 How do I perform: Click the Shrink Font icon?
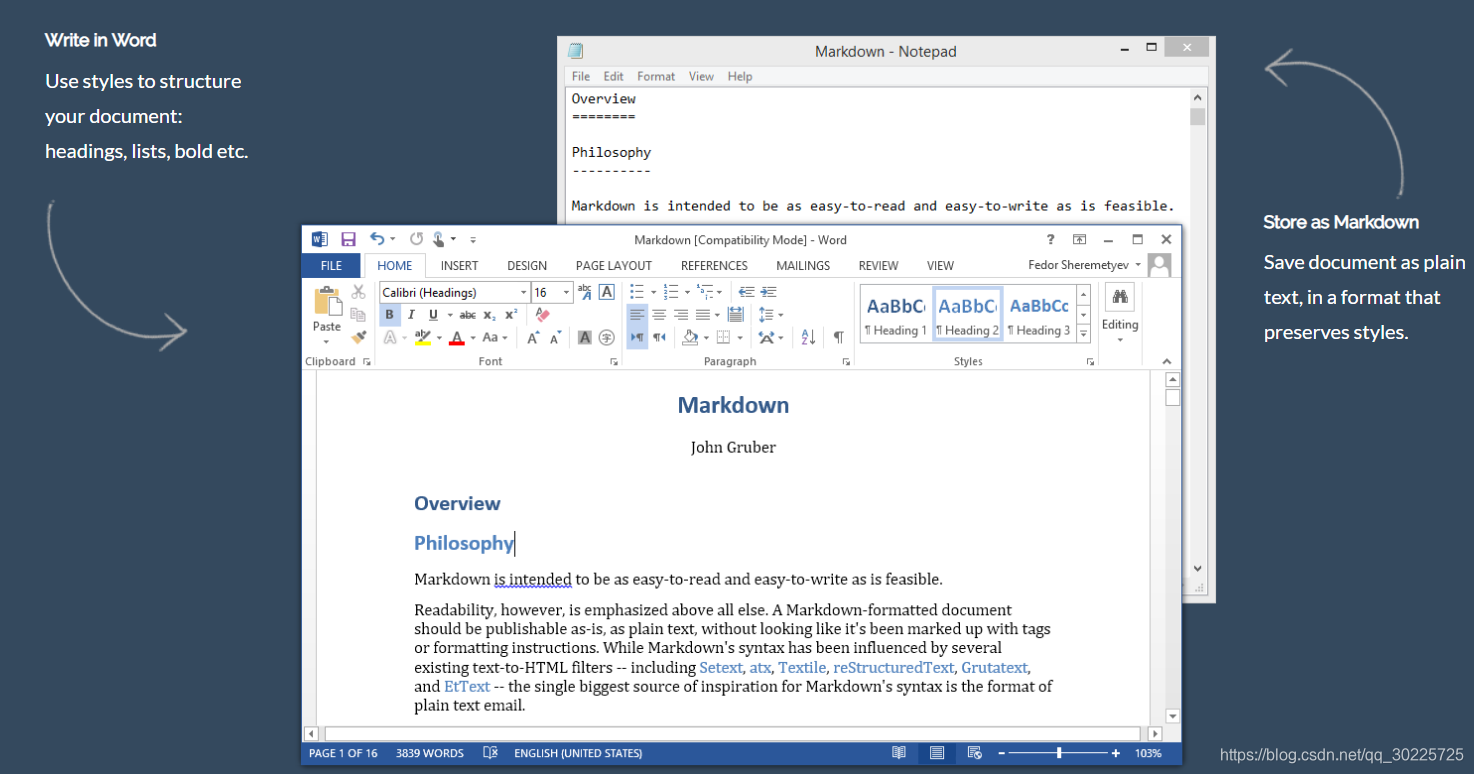pos(555,338)
